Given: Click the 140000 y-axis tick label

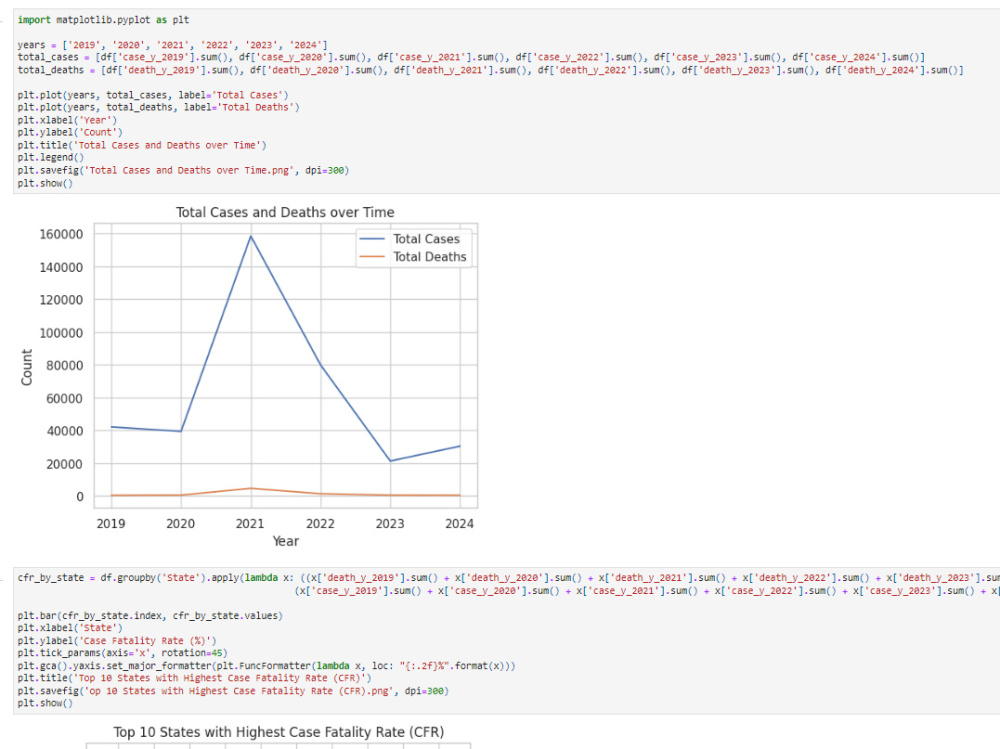Looking at the screenshot, I should [61, 267].
